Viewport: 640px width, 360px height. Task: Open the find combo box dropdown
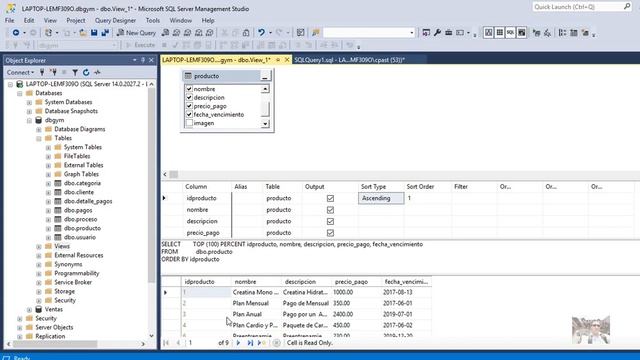coord(411,33)
